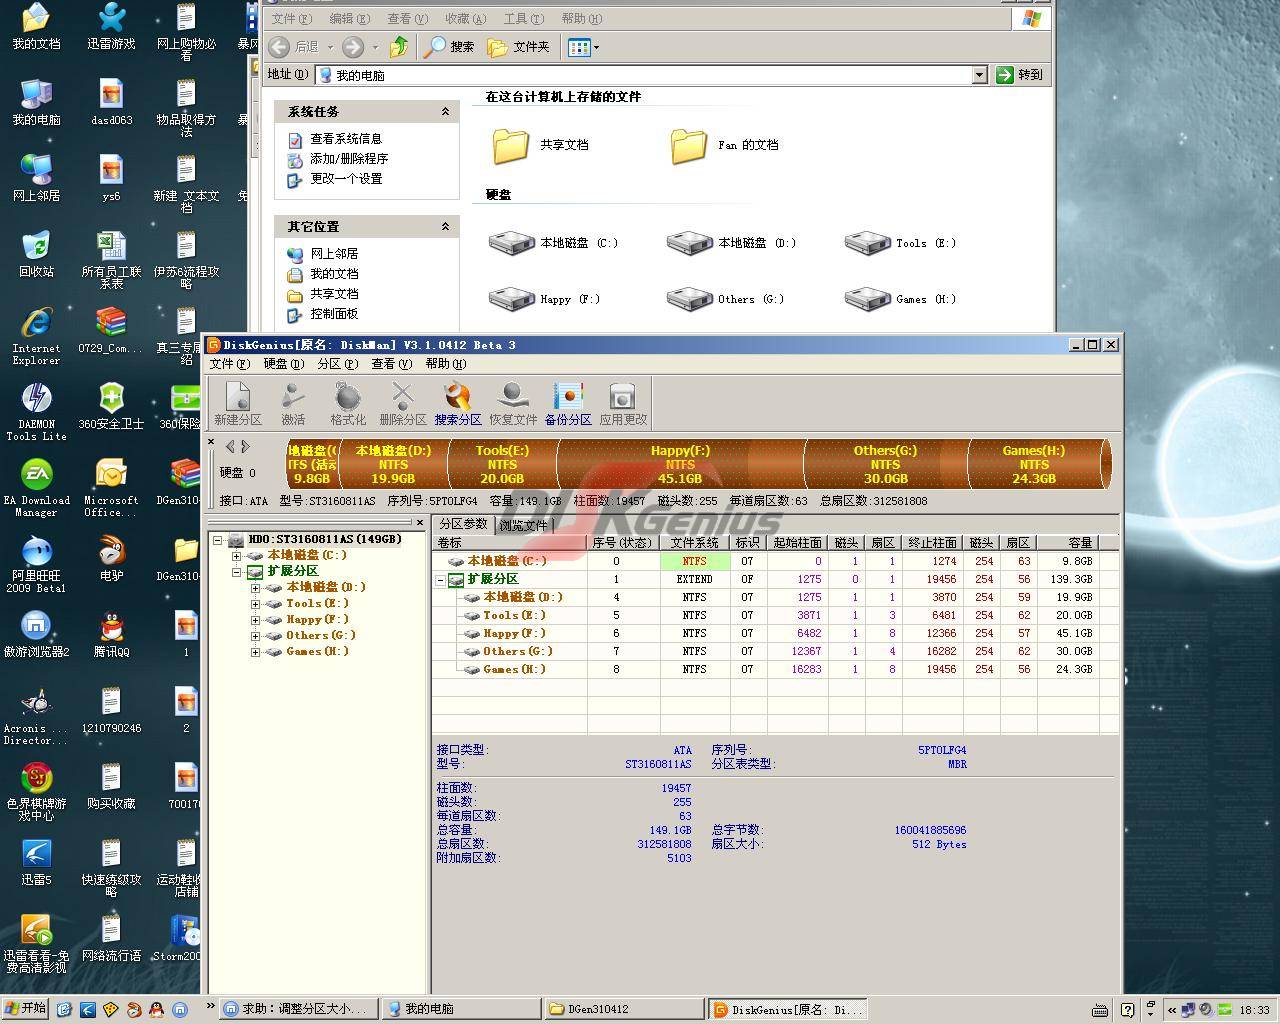Click Explorer 搜索 toolbar button
Image resolution: width=1280 pixels, height=1024 pixels.
click(449, 47)
